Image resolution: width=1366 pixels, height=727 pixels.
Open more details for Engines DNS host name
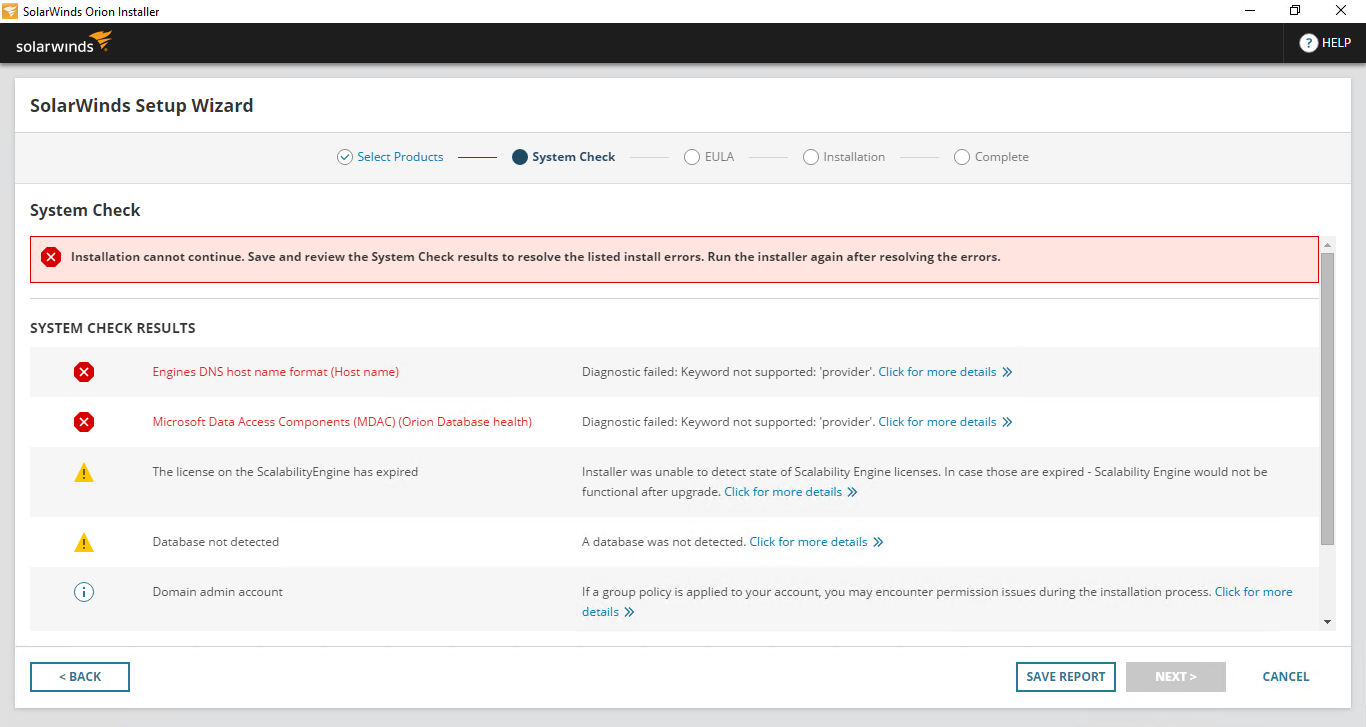click(937, 372)
